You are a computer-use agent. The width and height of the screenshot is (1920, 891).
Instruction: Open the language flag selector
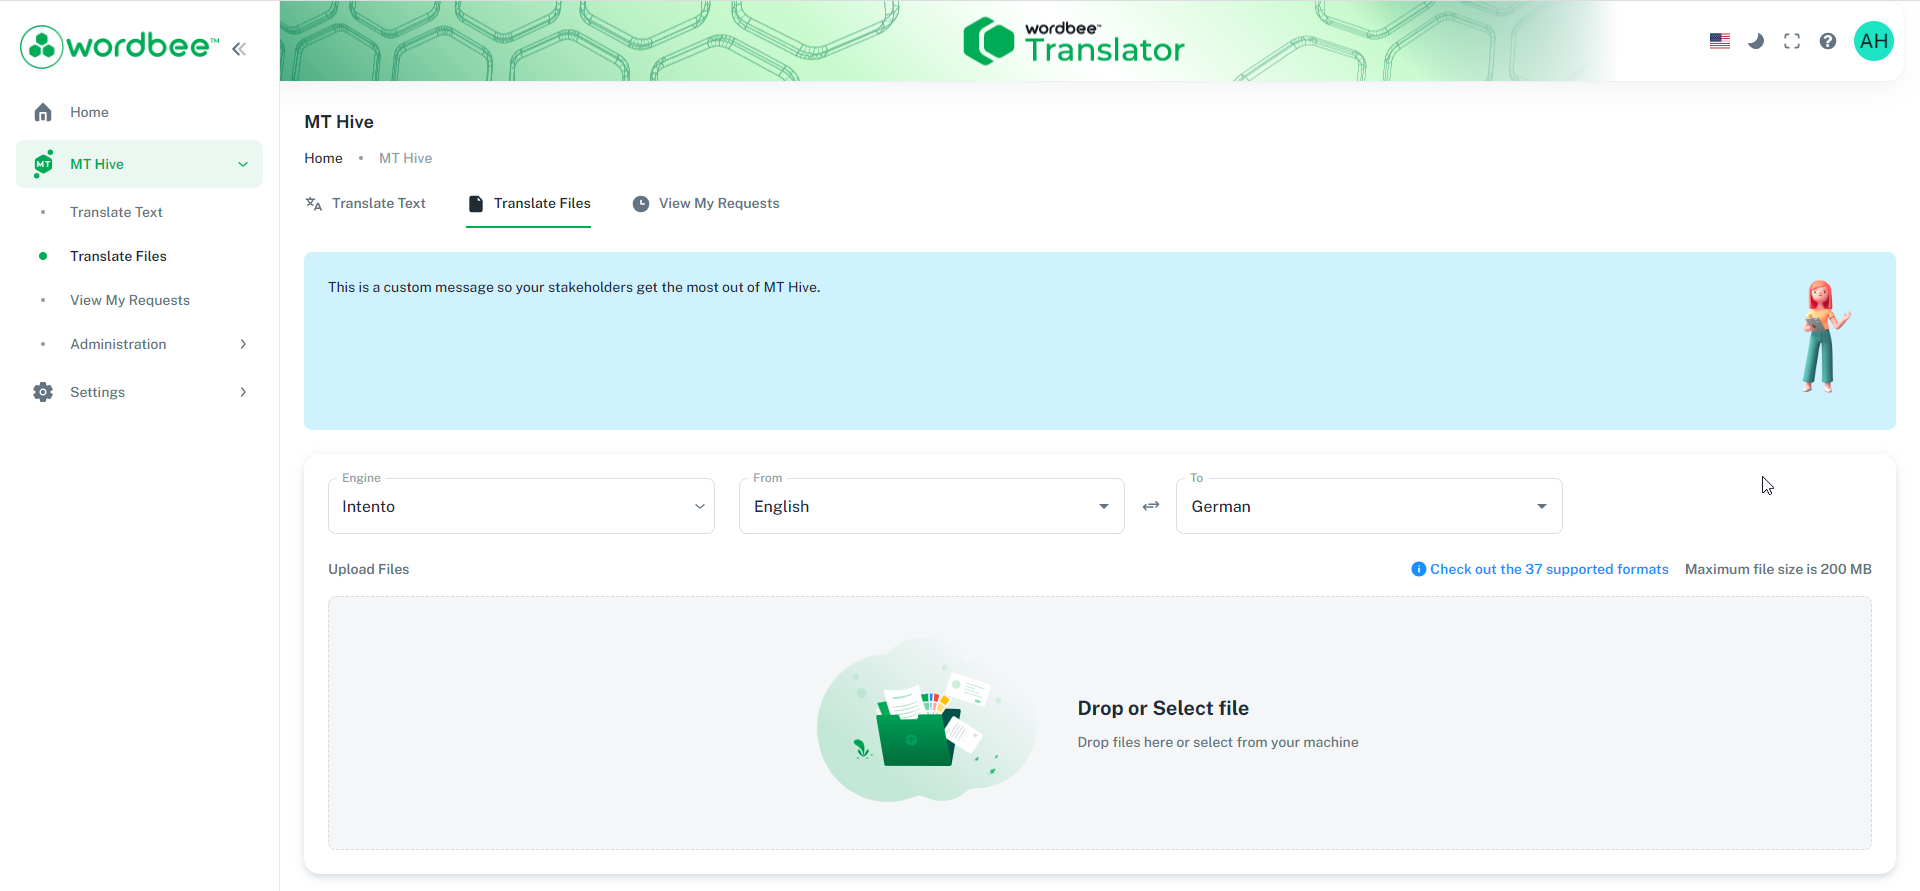coord(1719,41)
